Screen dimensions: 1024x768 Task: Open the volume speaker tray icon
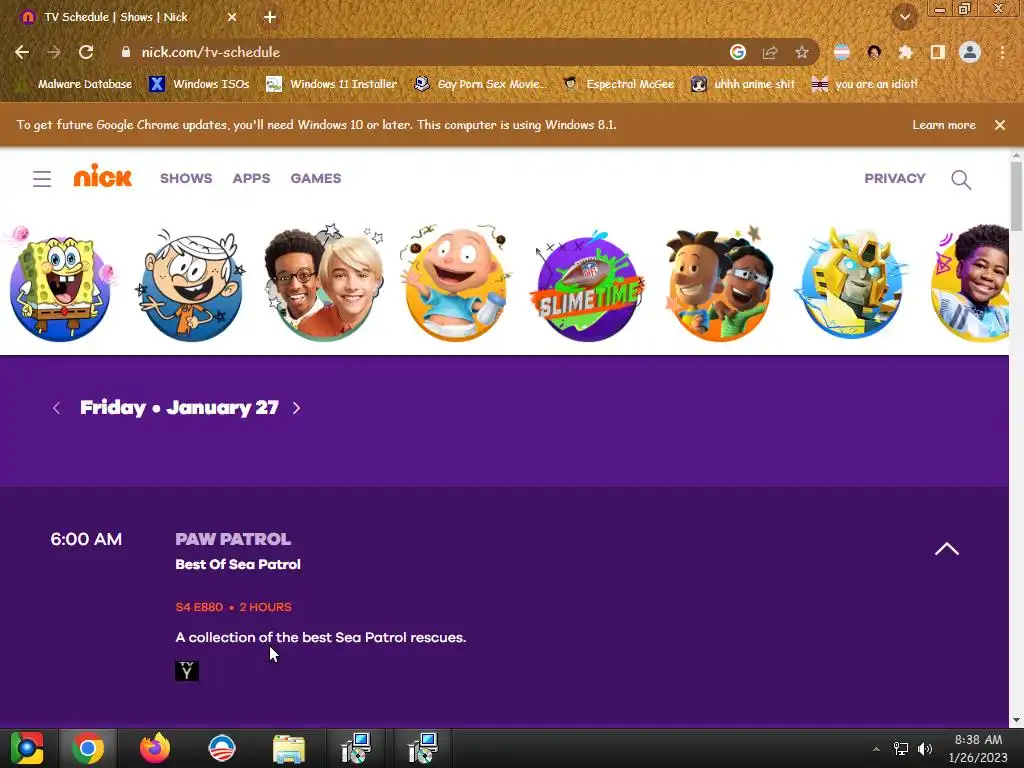[x=925, y=748]
